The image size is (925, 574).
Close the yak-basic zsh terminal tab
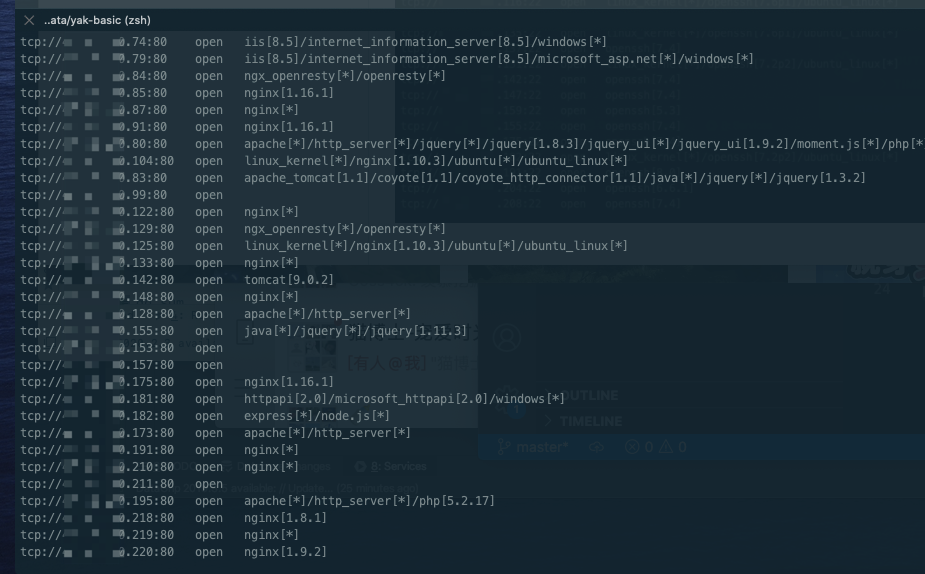pos(29,21)
